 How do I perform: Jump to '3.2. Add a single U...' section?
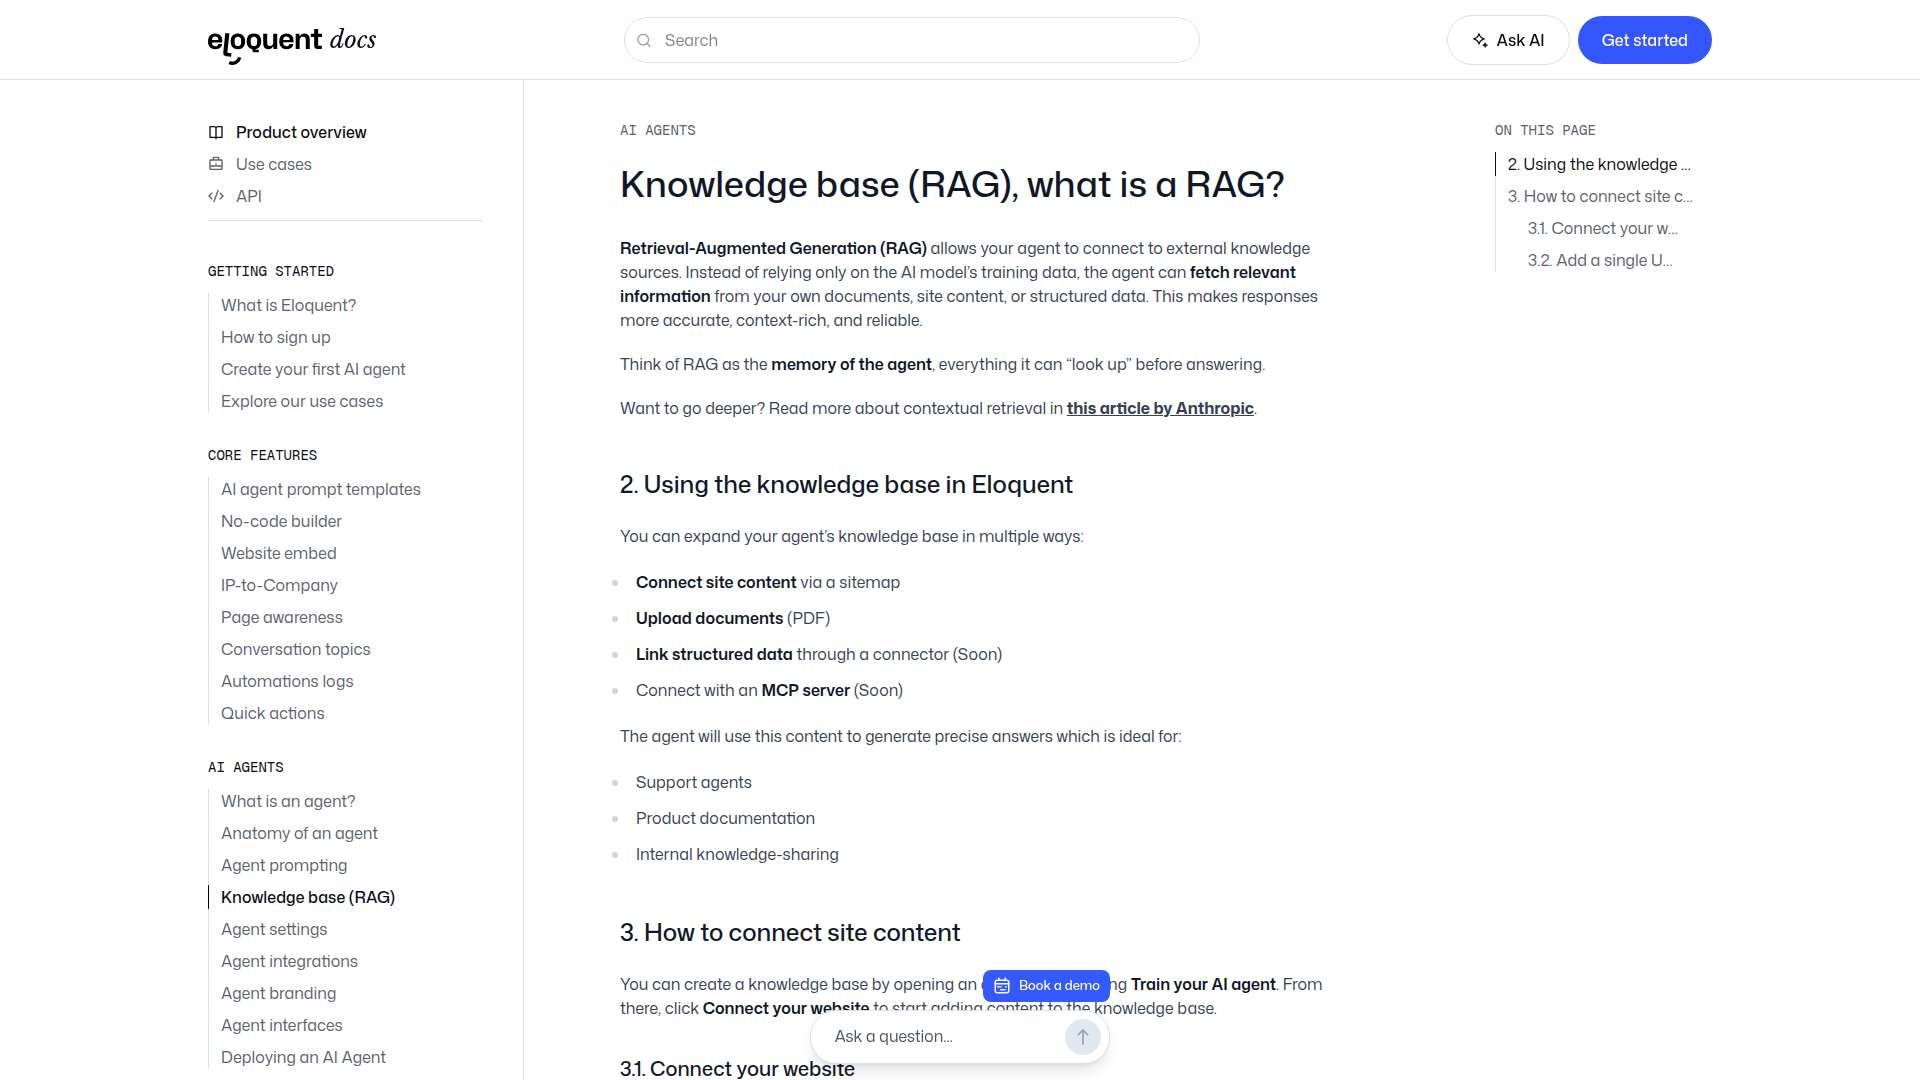pos(1600,260)
